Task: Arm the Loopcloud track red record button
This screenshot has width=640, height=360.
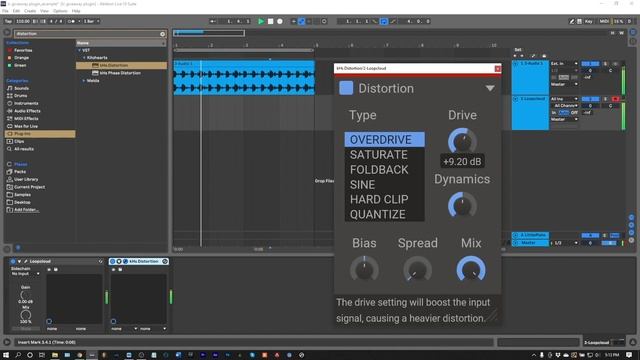Action: click(x=615, y=99)
